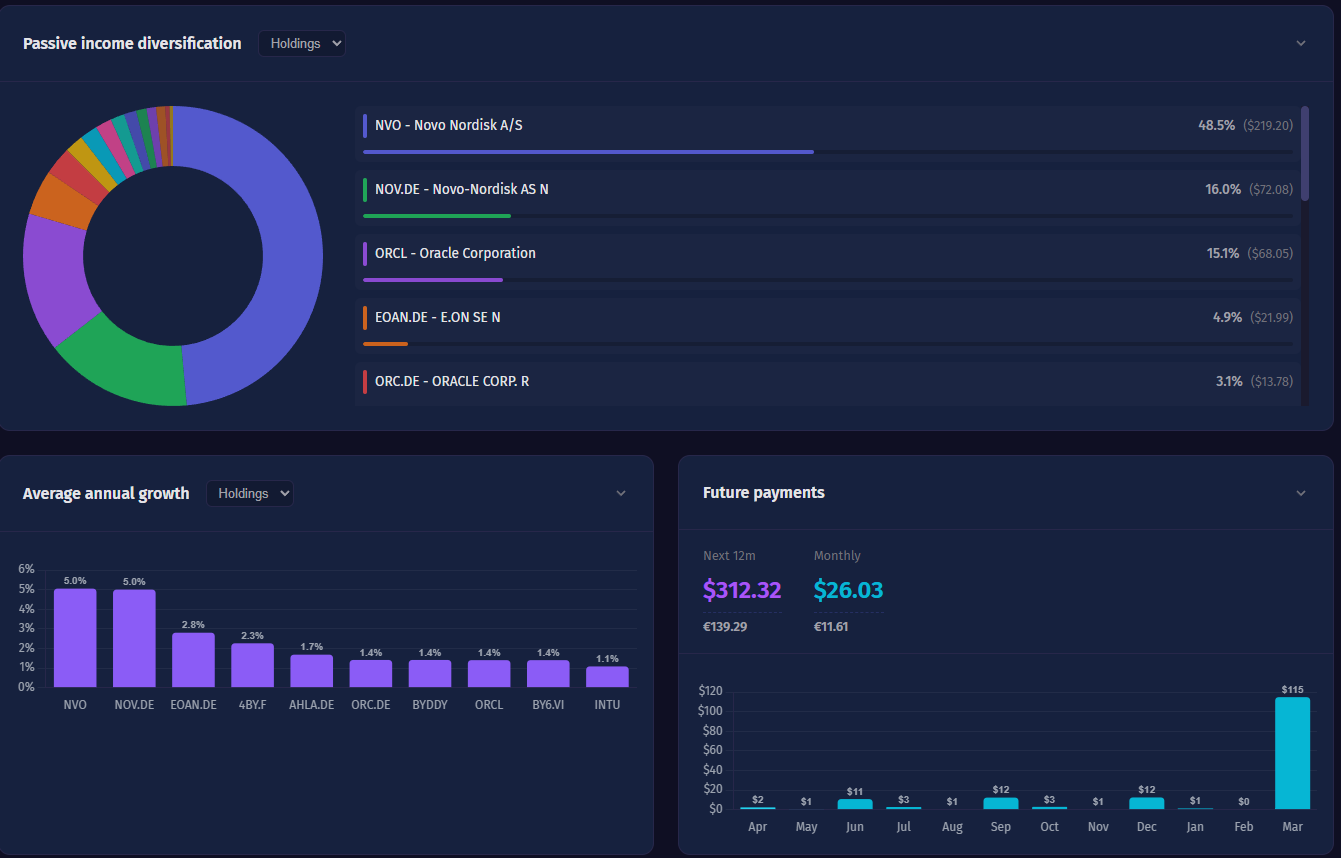This screenshot has height=858, width=1341.
Task: Collapse the Average annual growth panel
Action: [621, 493]
